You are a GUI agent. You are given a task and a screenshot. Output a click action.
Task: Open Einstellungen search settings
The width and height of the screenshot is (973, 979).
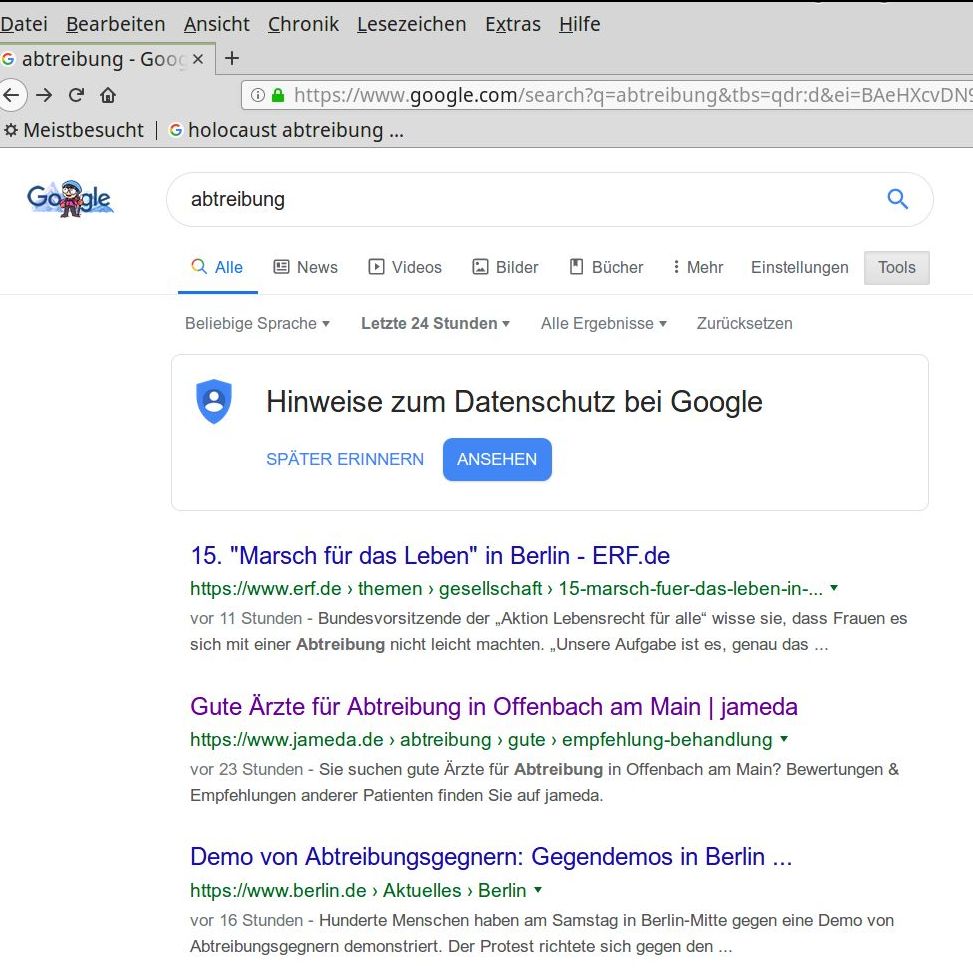799,267
